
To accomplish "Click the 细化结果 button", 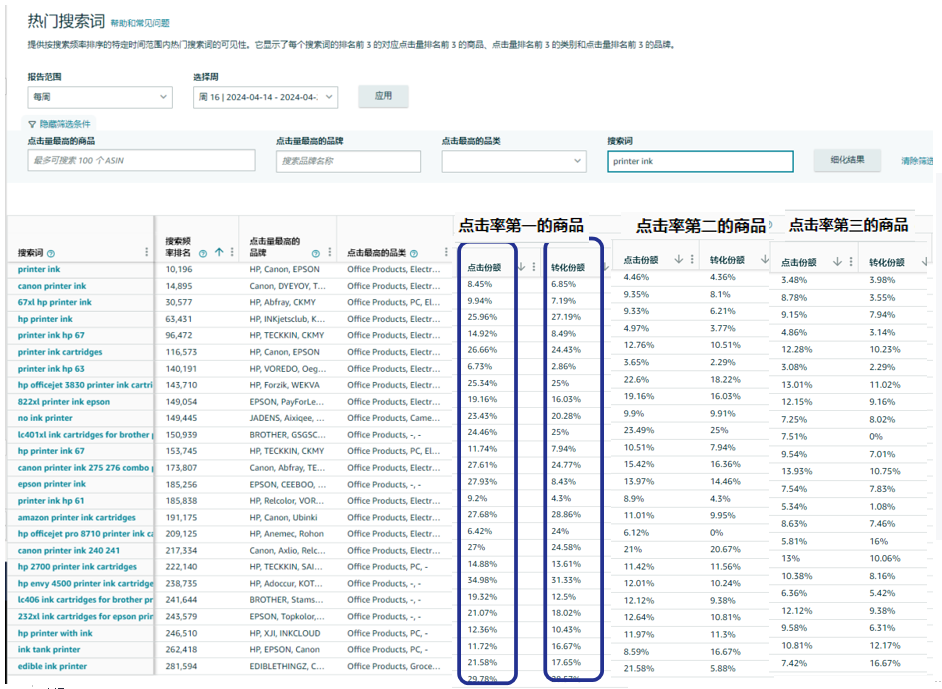I will 846,160.
